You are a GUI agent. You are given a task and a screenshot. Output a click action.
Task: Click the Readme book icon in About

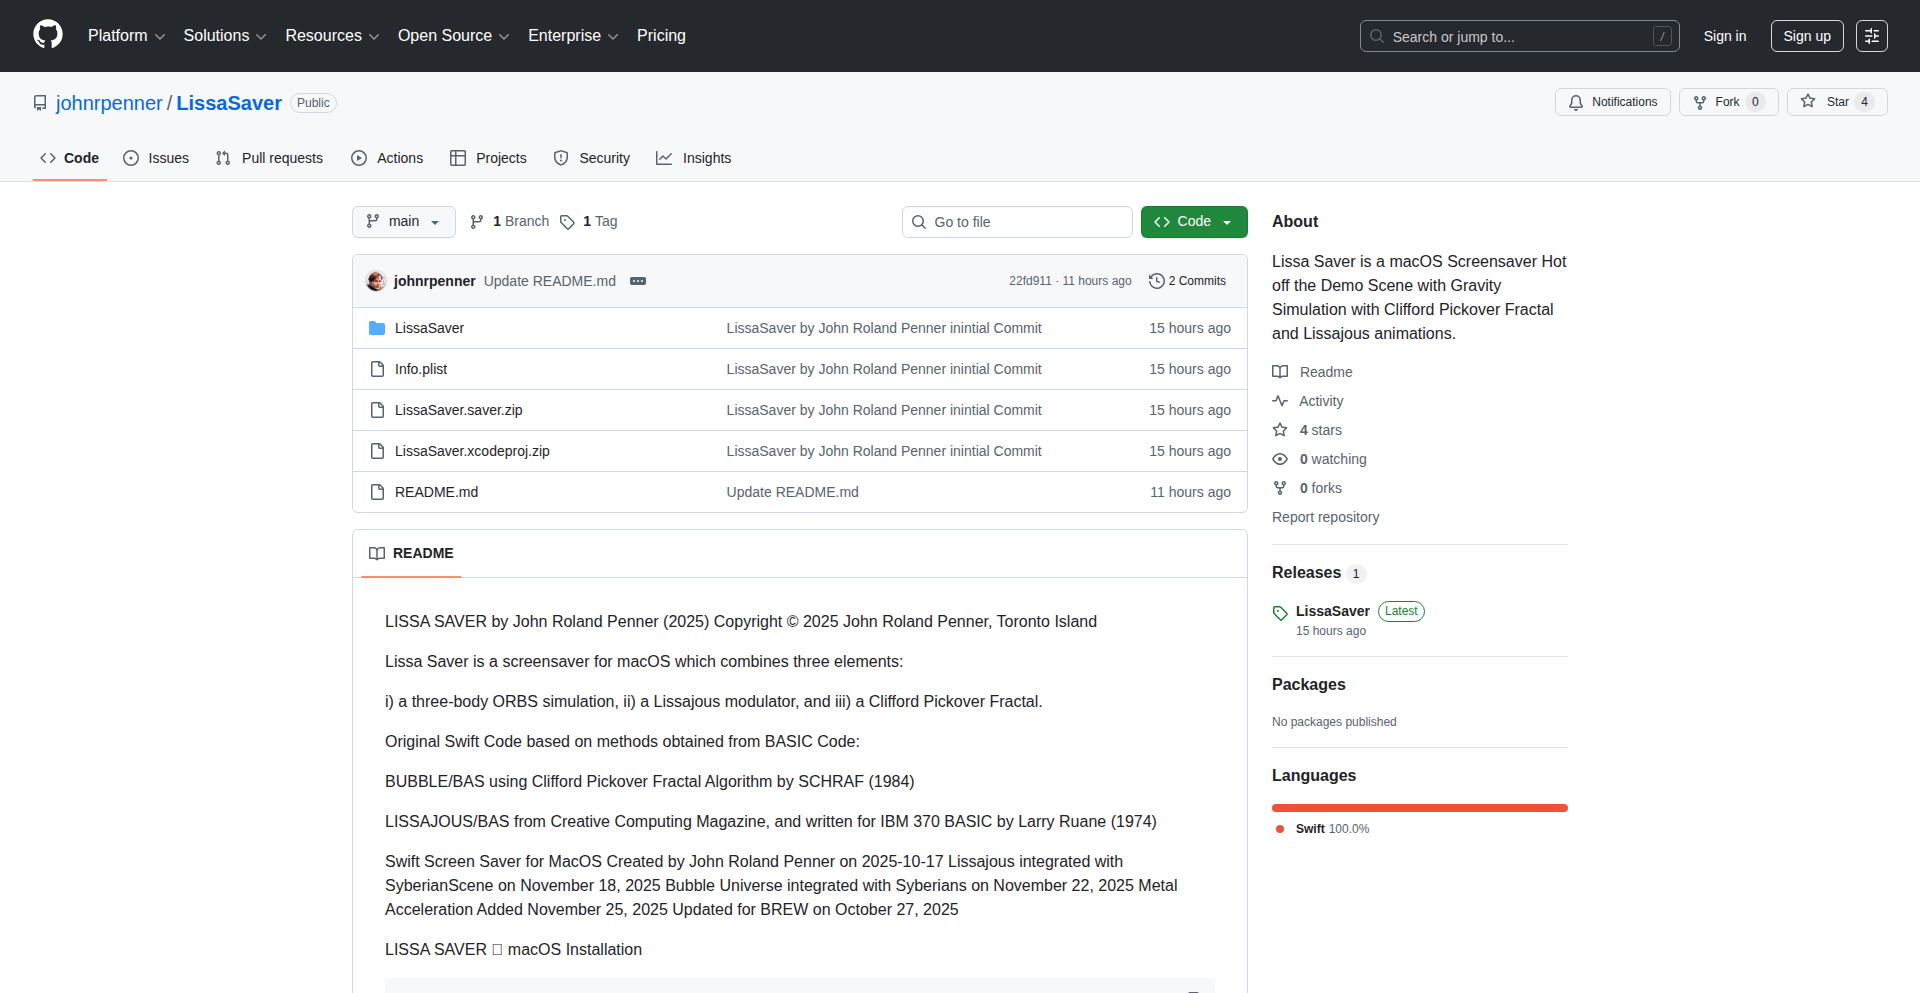[1280, 372]
